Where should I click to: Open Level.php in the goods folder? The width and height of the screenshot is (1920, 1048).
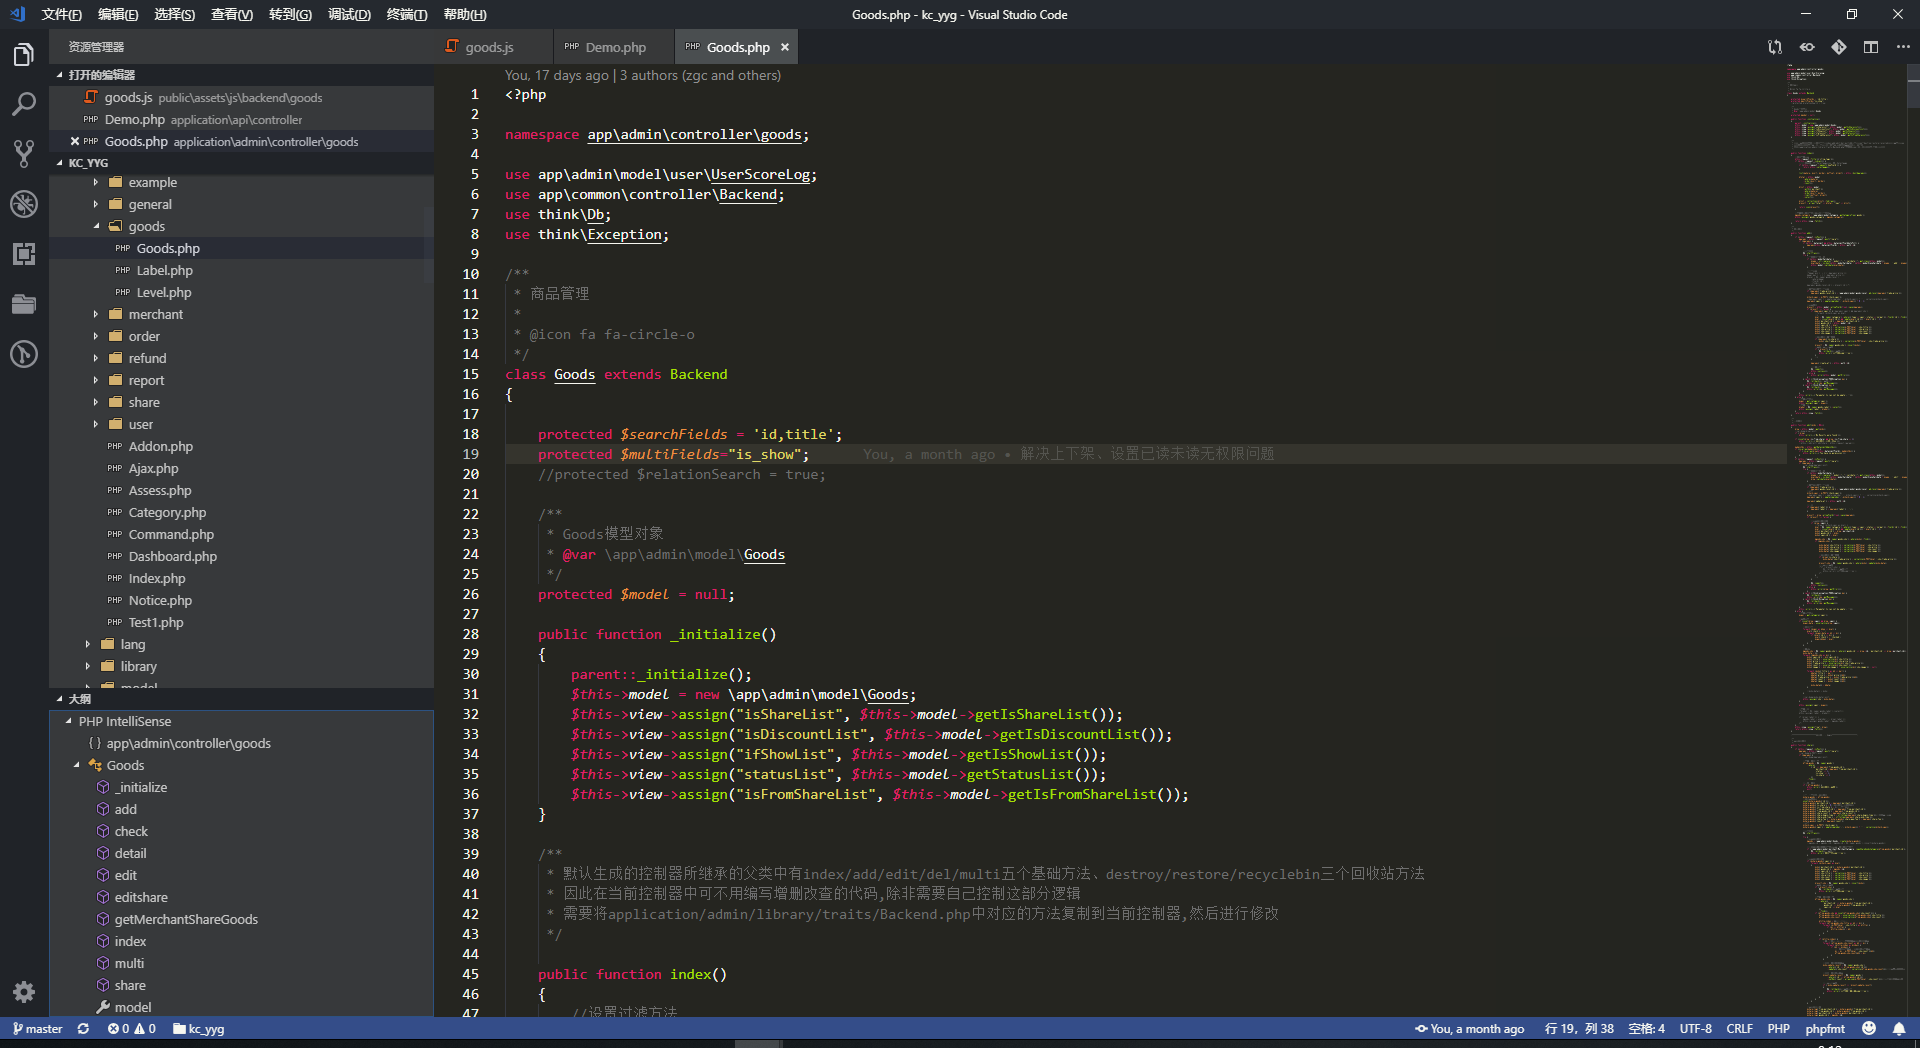(x=163, y=292)
